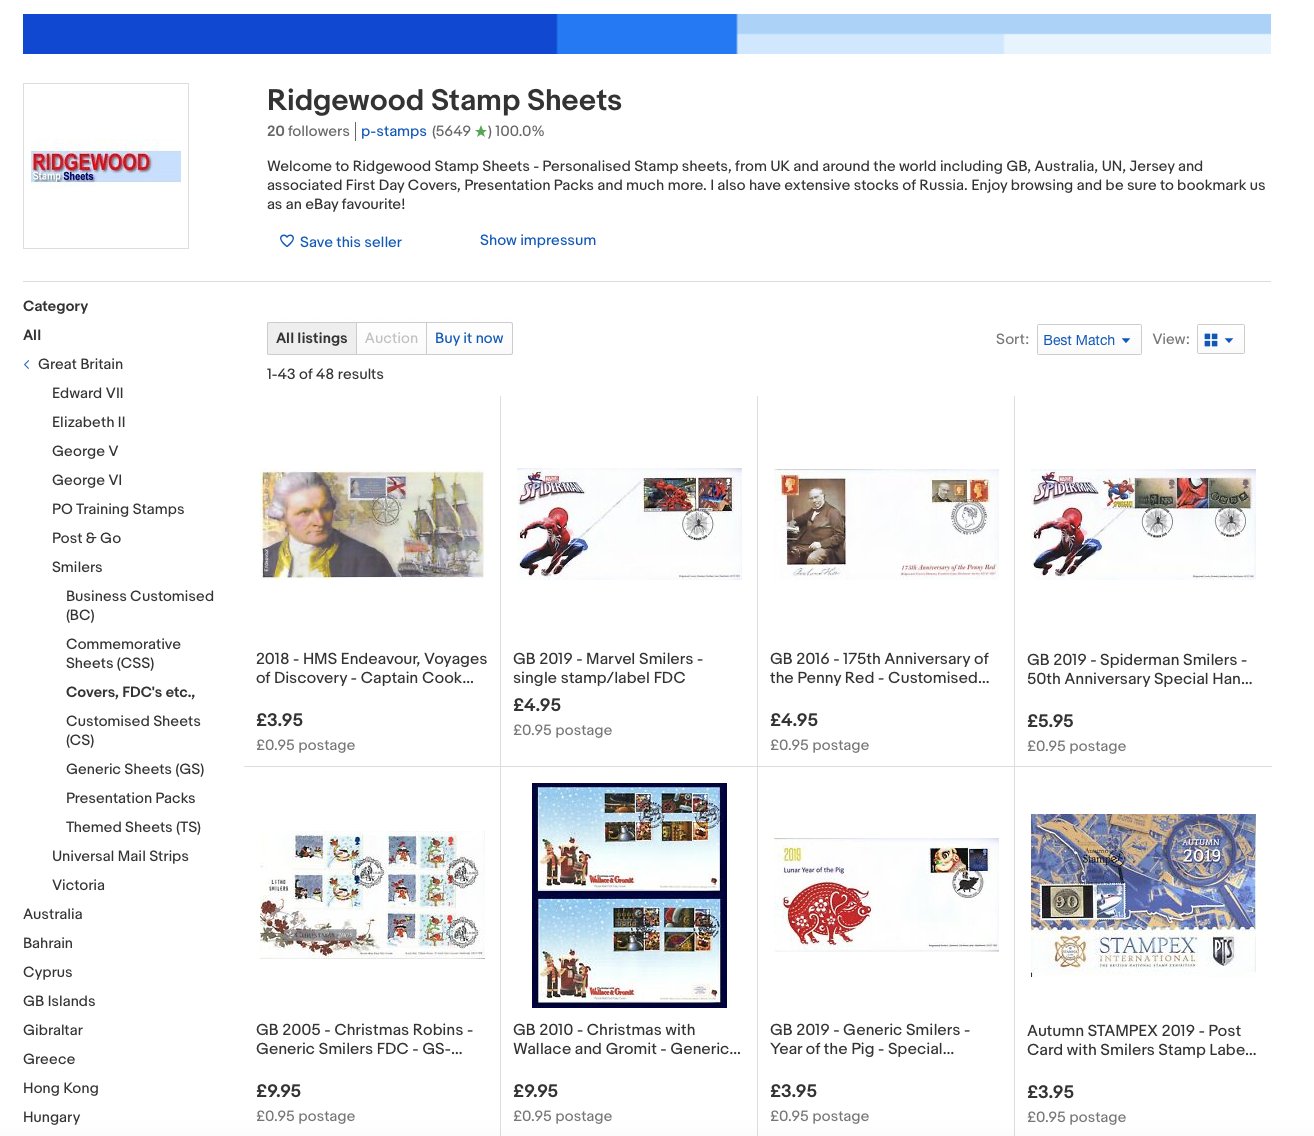The image size is (1314, 1136).
Task: Open Commemorative Sheets (CSS) subcategory
Action: pyautogui.click(x=123, y=653)
